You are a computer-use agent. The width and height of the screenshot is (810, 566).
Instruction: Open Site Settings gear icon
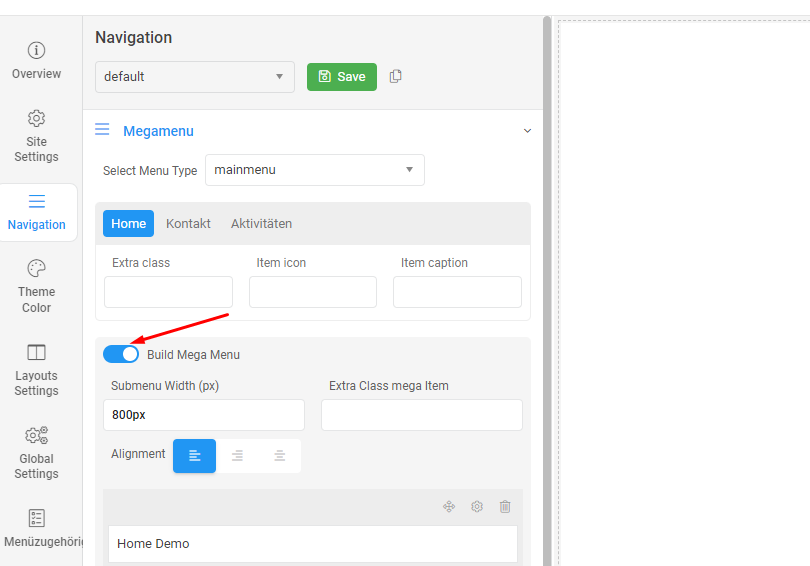[x=36, y=118]
